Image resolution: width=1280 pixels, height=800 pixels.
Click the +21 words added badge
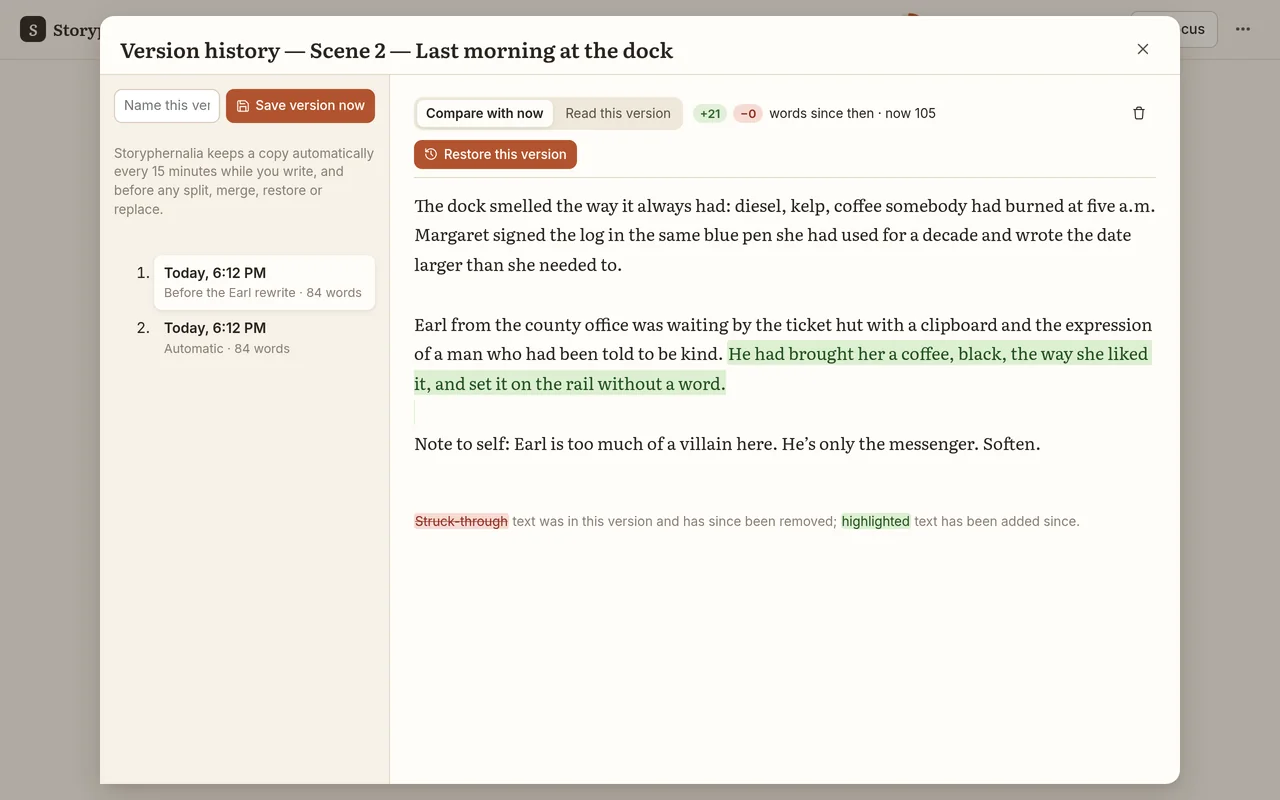pos(710,113)
